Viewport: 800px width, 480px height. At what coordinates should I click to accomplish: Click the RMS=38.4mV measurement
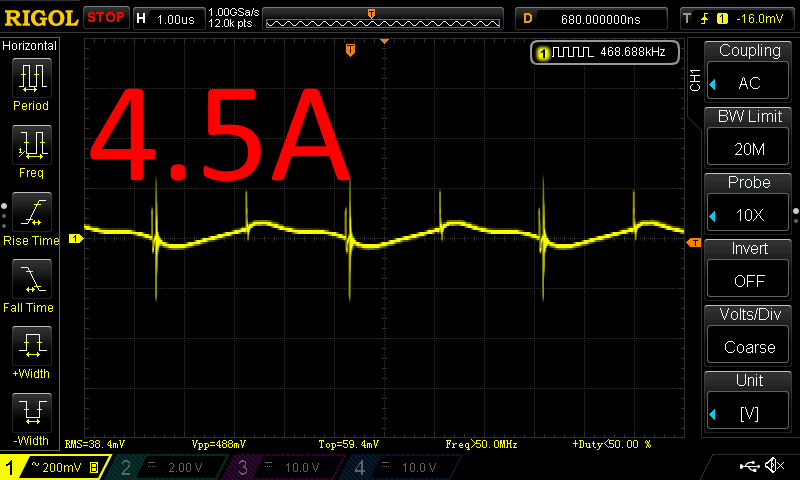(95, 444)
